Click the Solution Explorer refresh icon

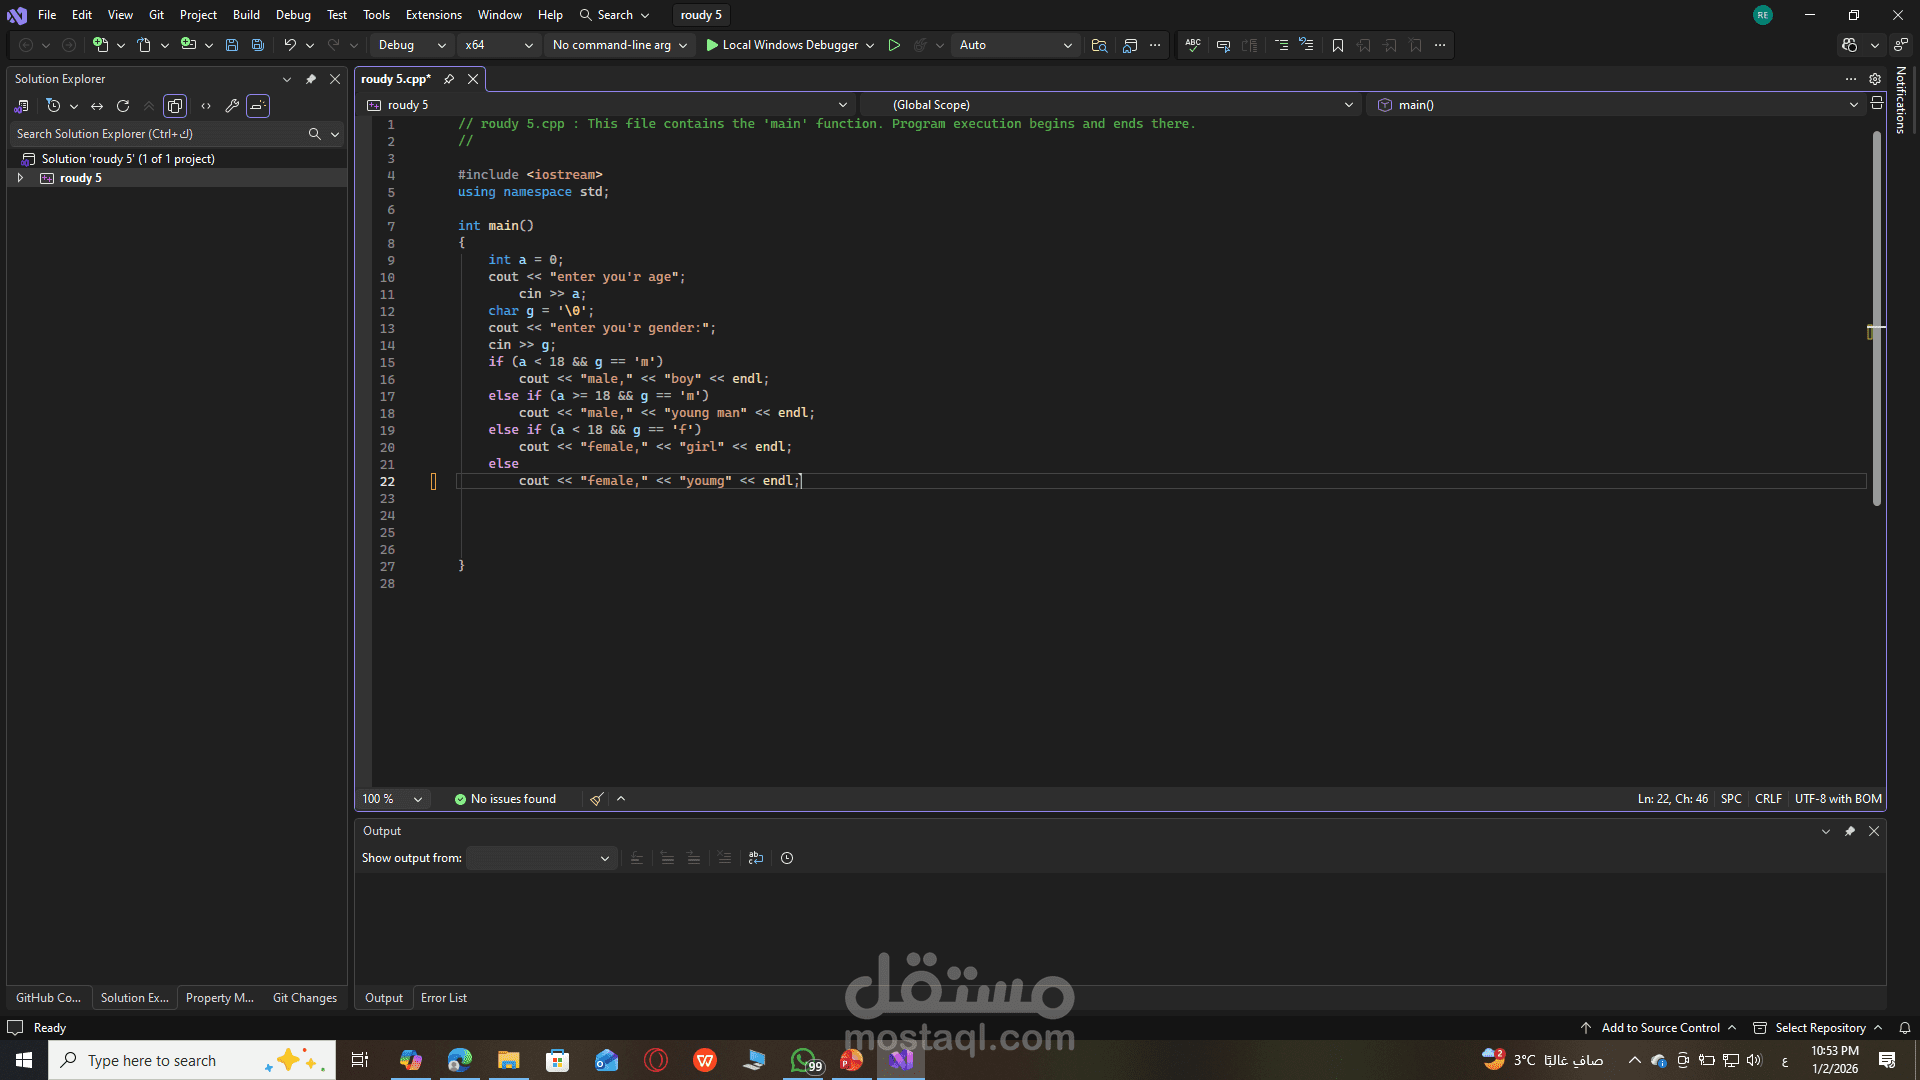coord(123,106)
